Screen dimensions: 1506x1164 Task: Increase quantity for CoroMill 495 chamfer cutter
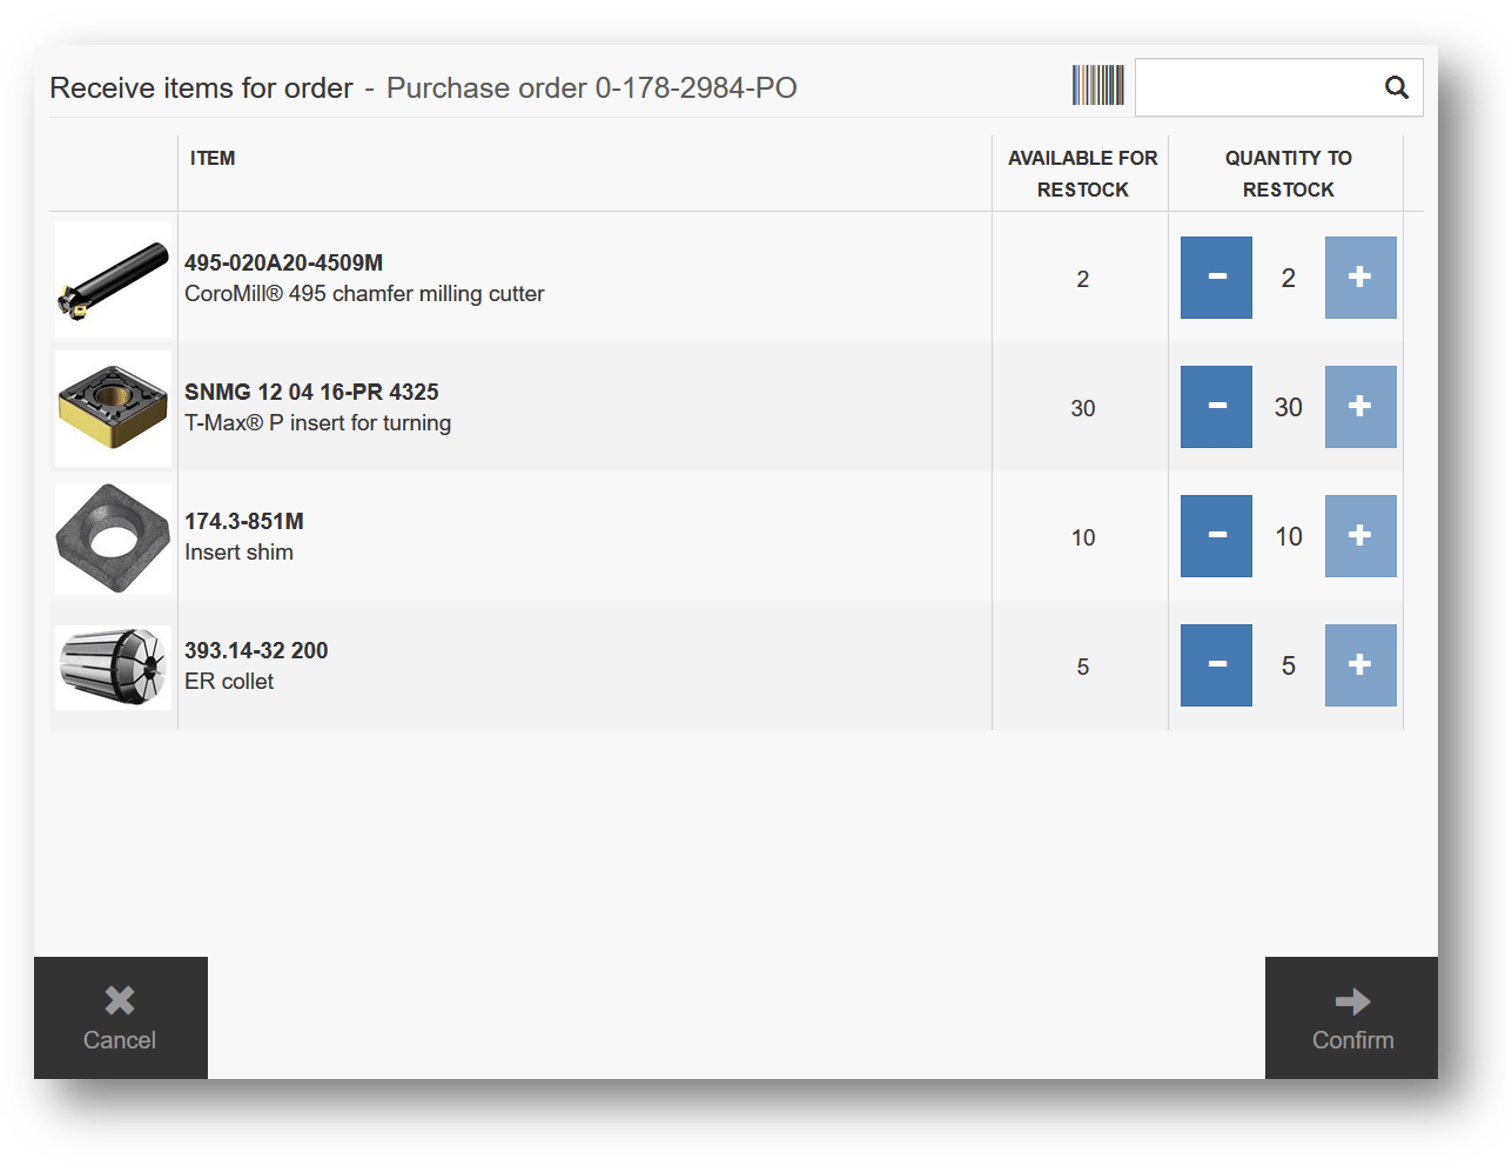1359,278
